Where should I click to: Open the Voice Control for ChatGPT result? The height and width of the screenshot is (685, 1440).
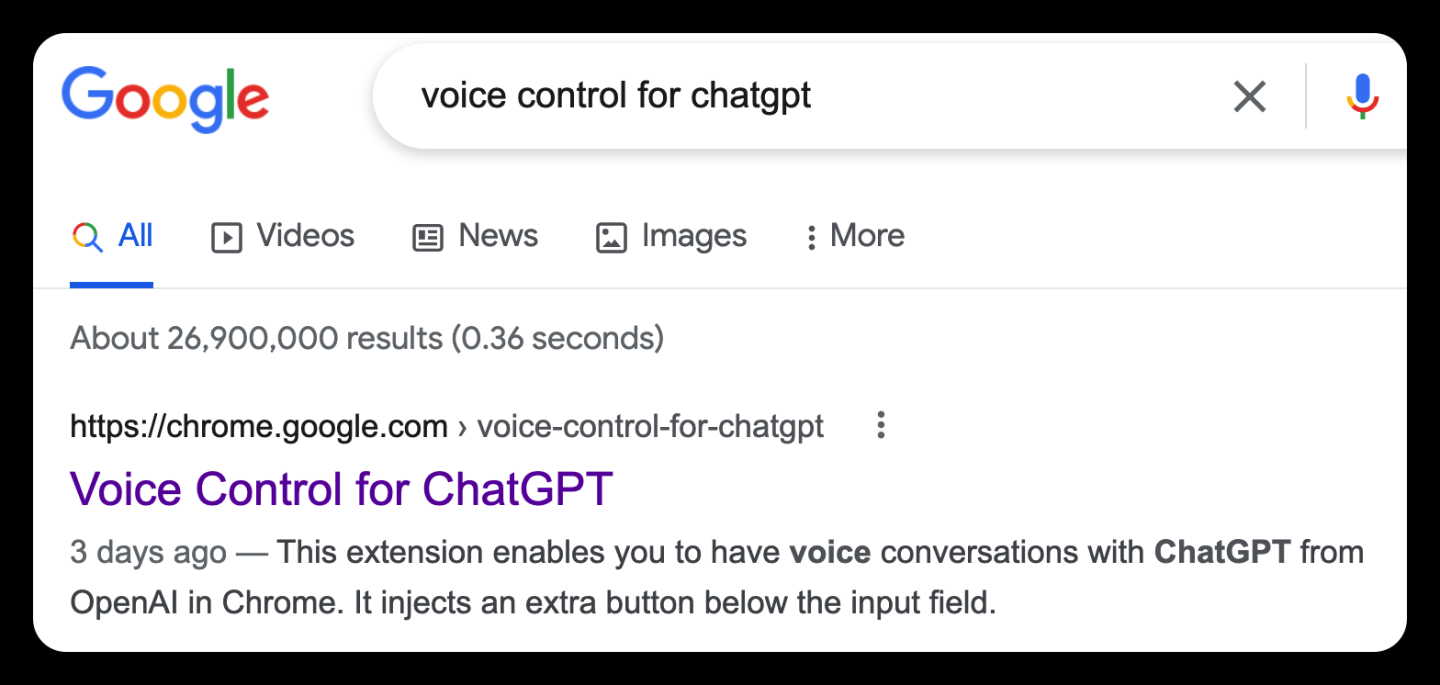point(341,489)
